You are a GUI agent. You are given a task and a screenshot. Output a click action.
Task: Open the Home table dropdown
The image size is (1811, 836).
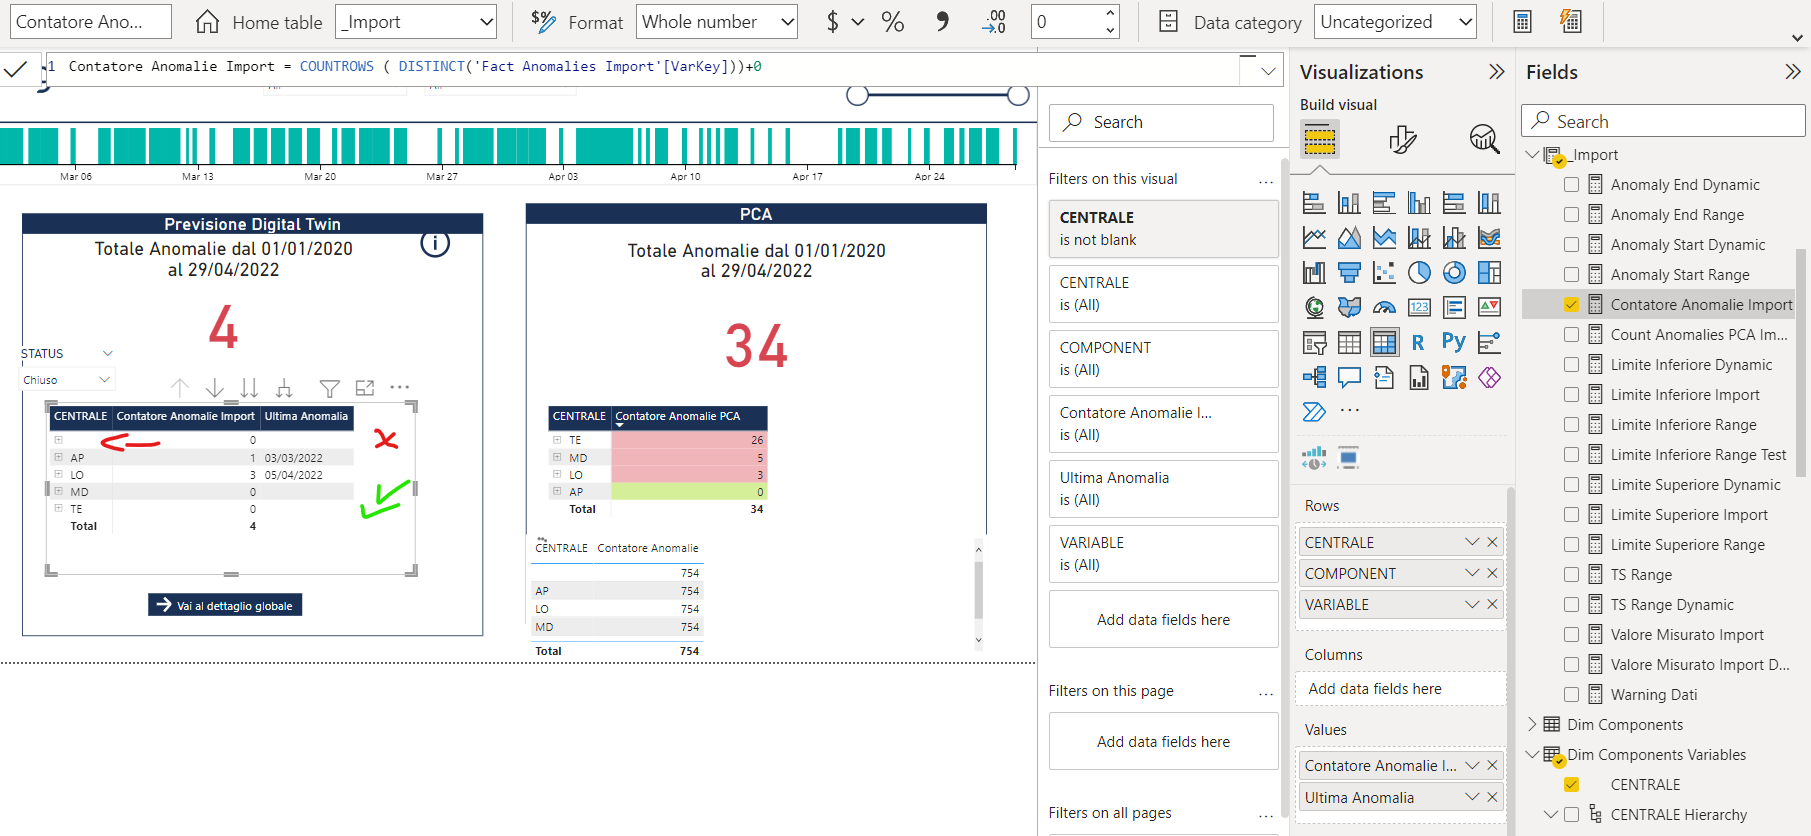click(x=416, y=22)
